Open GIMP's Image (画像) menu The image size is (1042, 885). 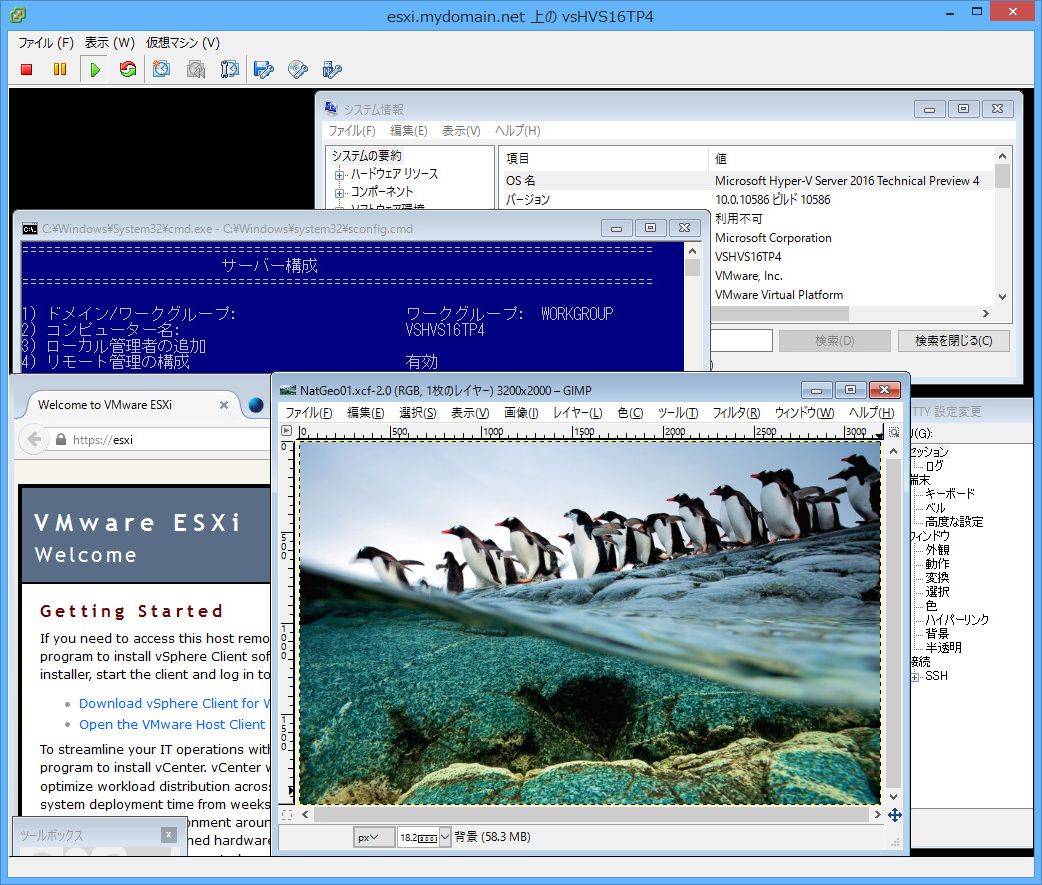[x=521, y=413]
